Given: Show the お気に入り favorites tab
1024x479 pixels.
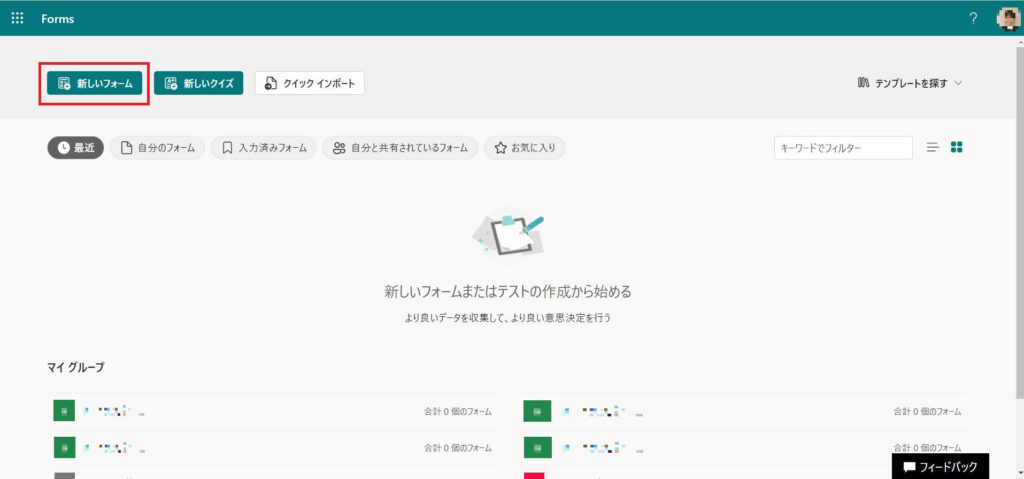Looking at the screenshot, I should click(x=526, y=148).
